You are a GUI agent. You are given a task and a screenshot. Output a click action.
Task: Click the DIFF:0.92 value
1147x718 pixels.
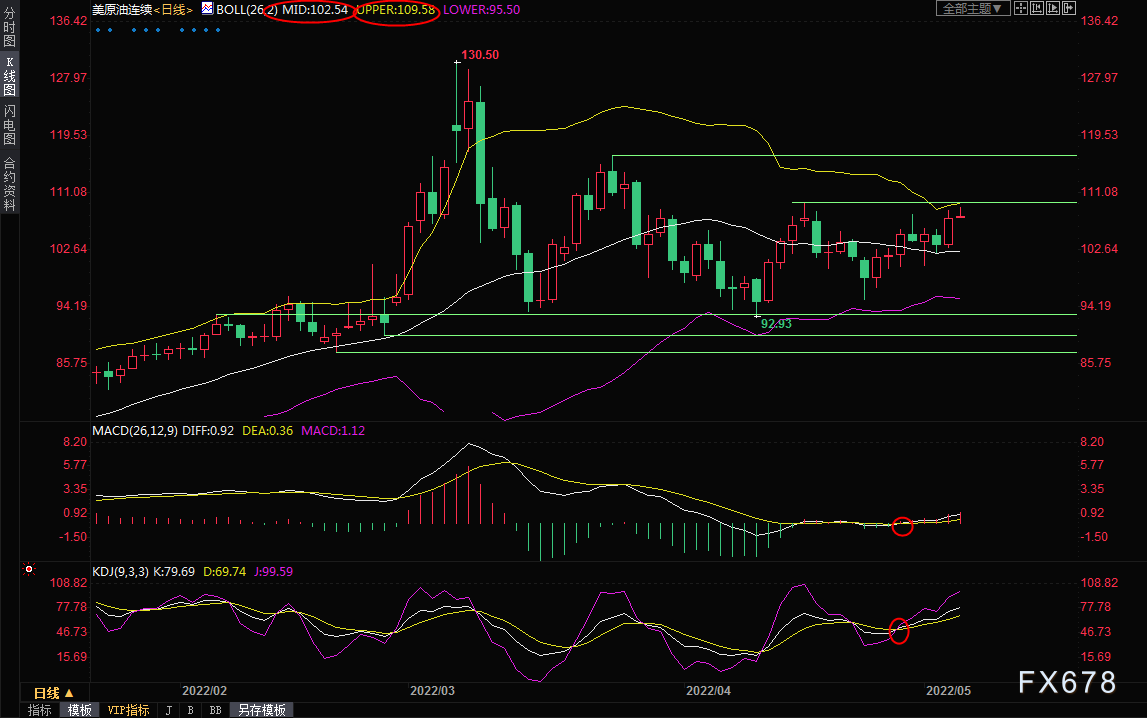pos(208,431)
